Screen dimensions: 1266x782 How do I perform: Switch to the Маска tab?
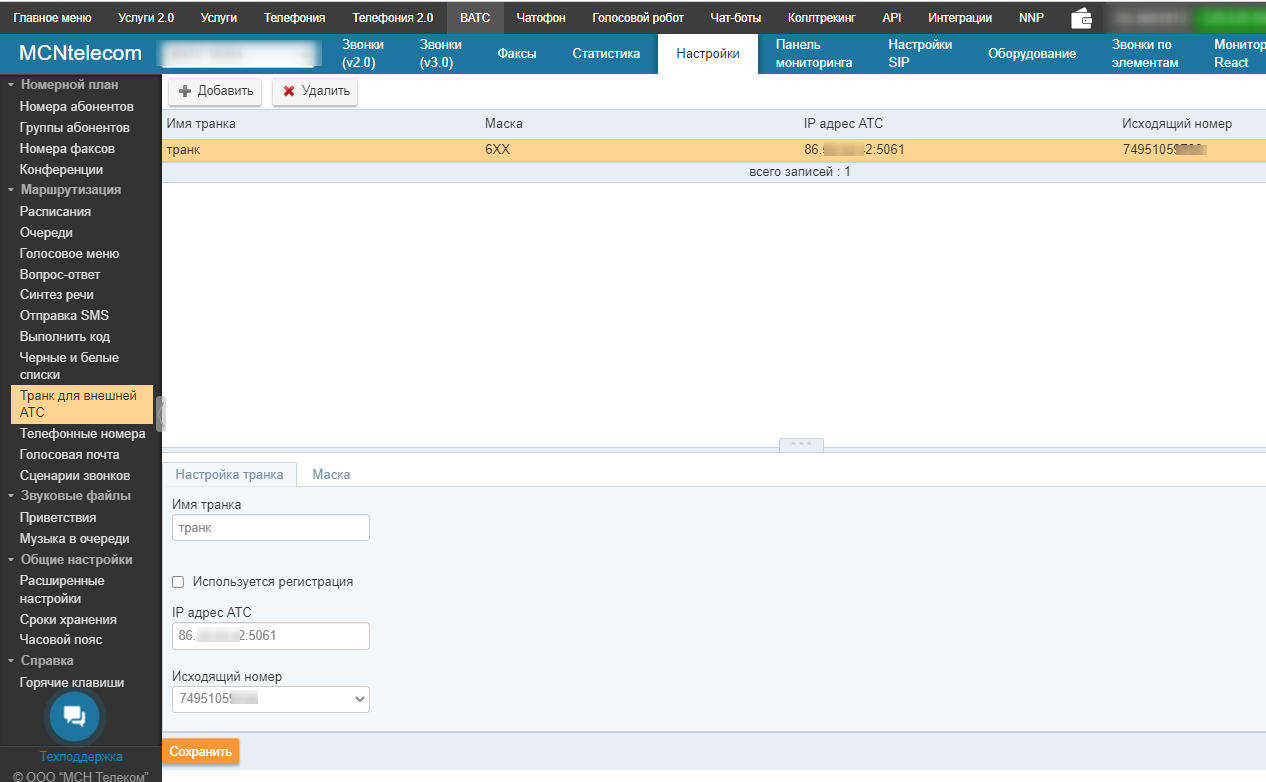click(x=331, y=475)
